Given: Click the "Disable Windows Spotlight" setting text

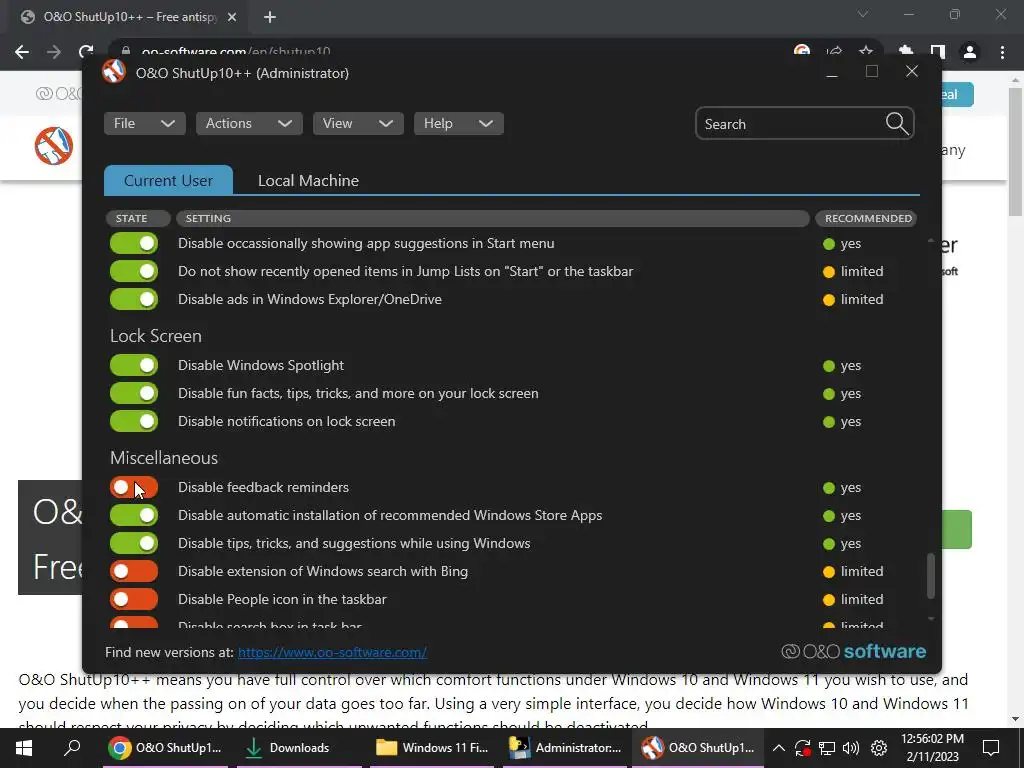Looking at the screenshot, I should pos(261,366).
